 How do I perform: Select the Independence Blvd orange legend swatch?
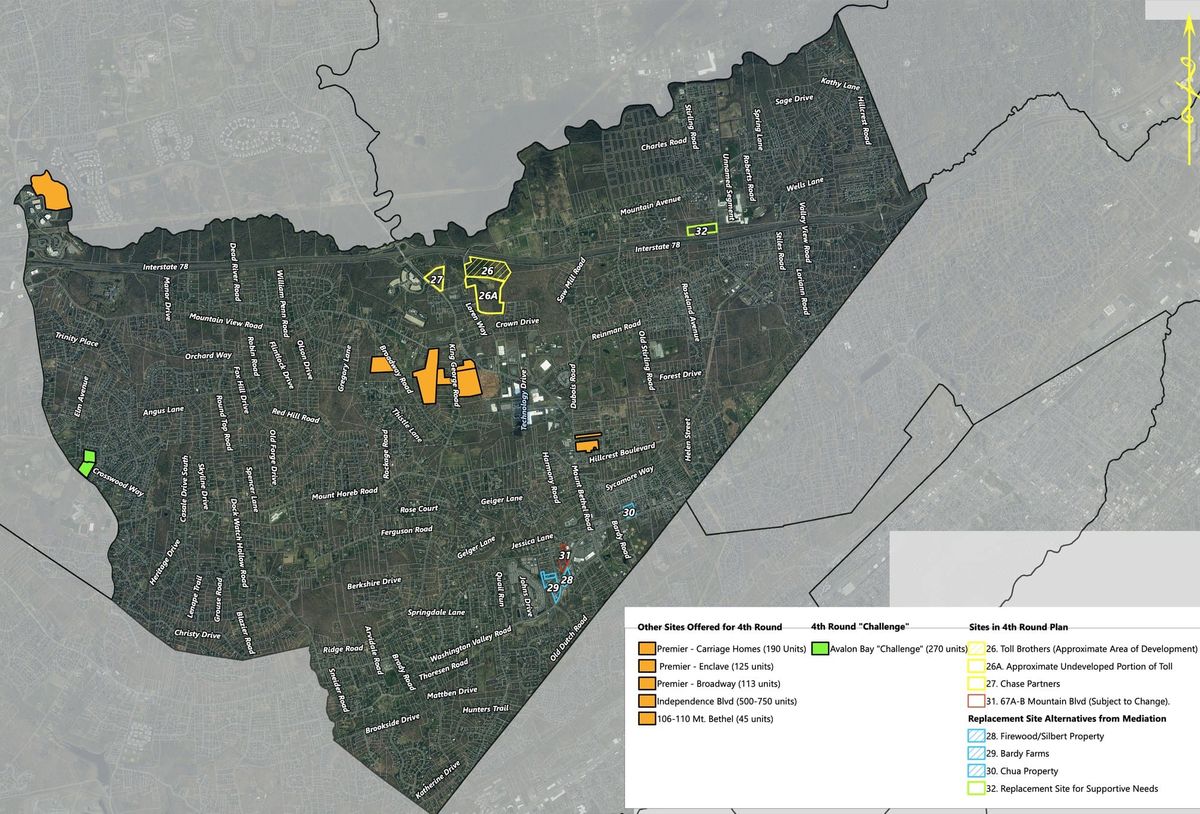point(646,701)
